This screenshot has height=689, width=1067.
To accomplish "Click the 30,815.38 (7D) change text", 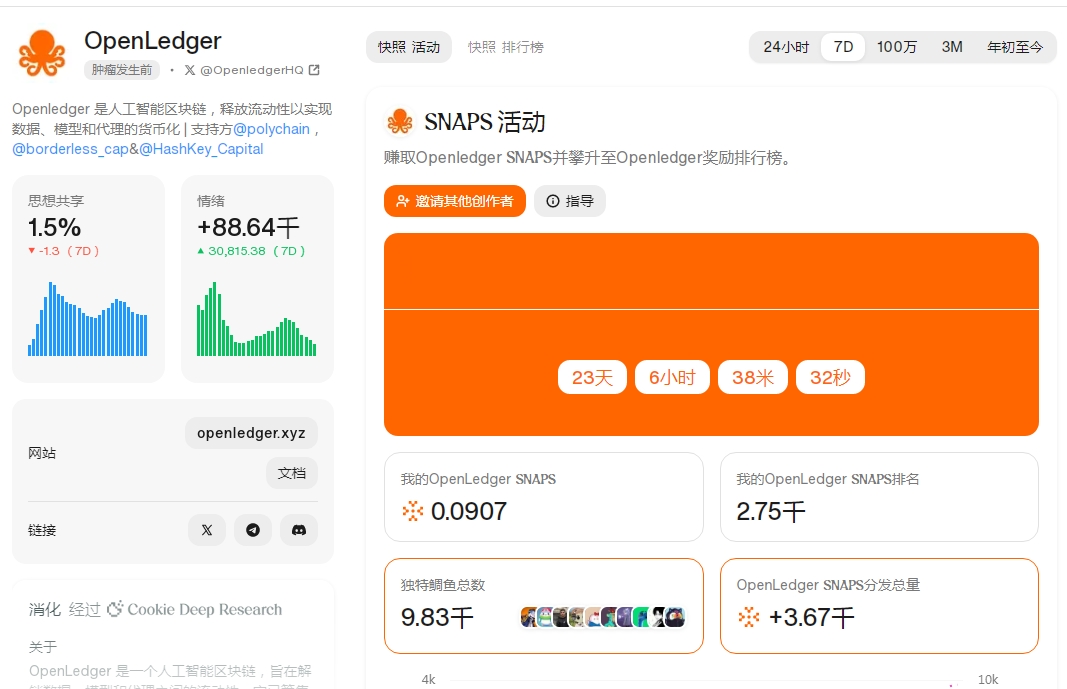I will click(251, 251).
